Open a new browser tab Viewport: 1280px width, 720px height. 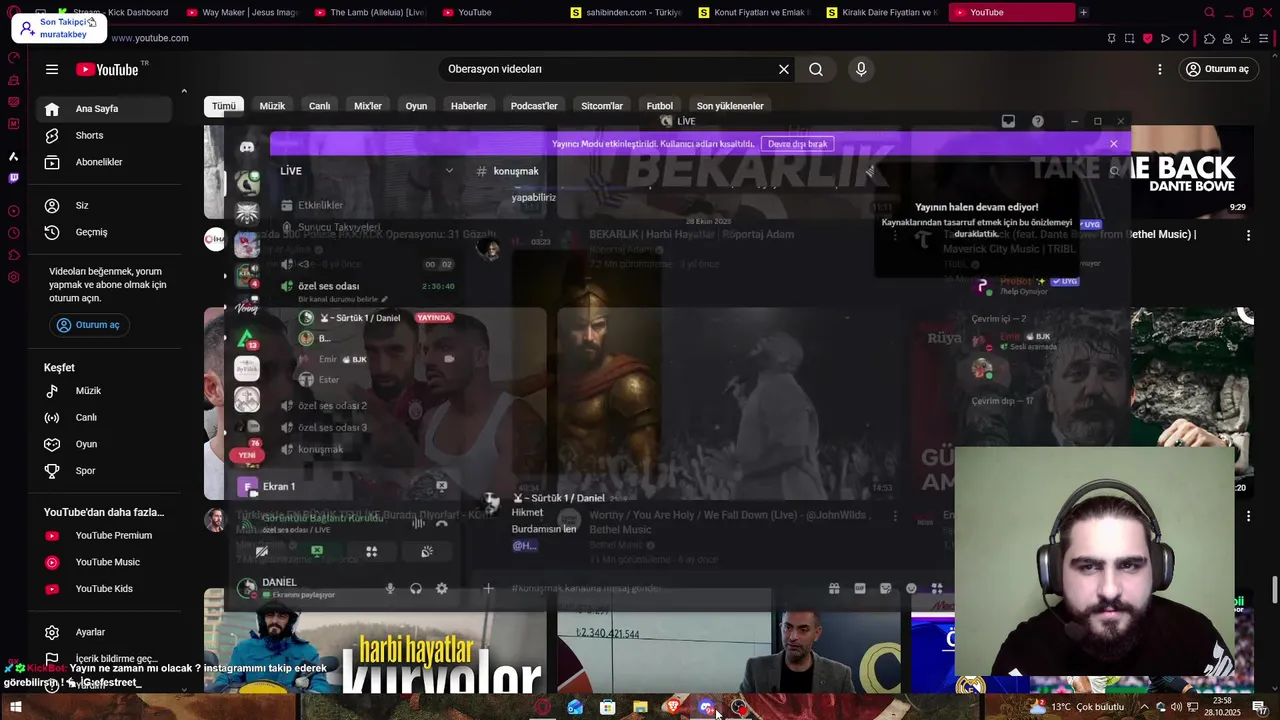pyautogui.click(x=1084, y=12)
